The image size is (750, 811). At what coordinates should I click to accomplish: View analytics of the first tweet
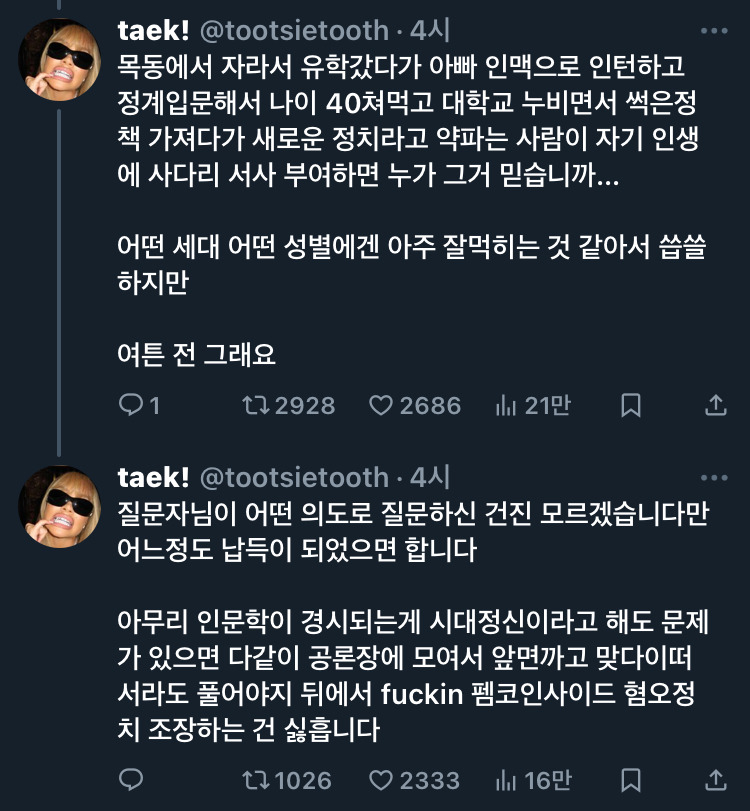pos(506,405)
